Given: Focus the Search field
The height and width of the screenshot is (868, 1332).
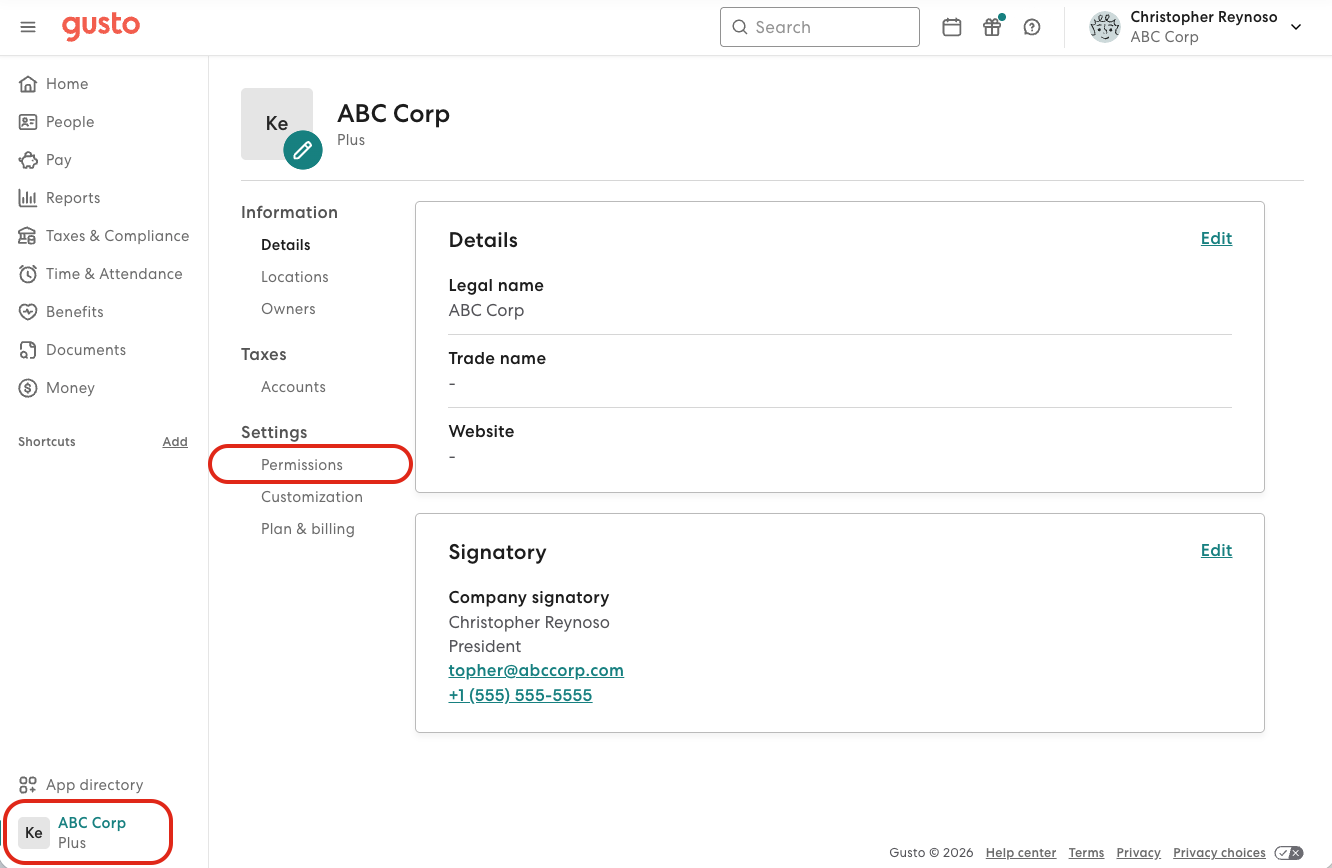Looking at the screenshot, I should tap(820, 27).
